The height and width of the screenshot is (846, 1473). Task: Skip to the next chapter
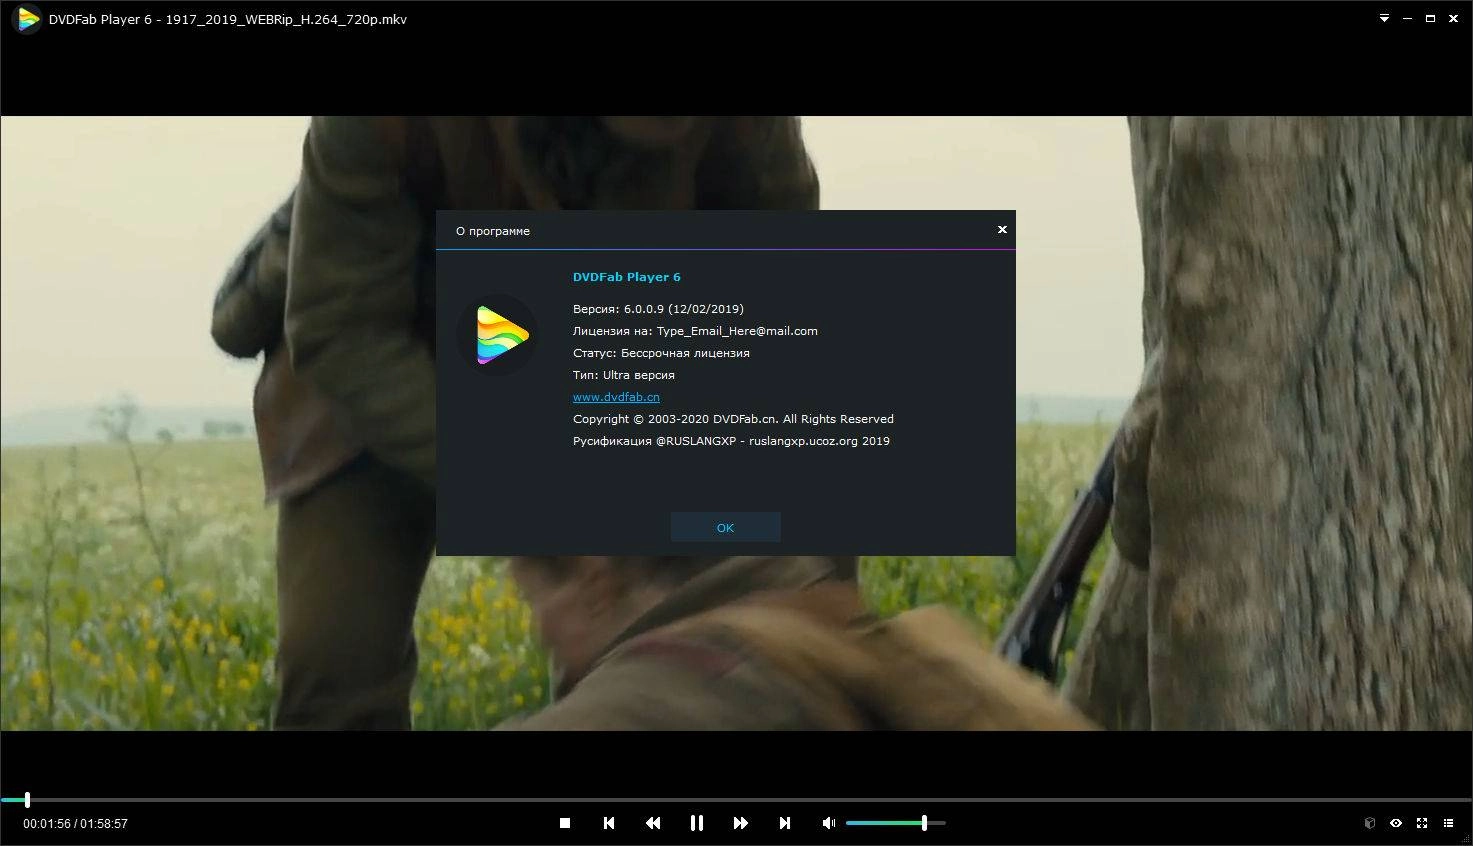coord(785,823)
